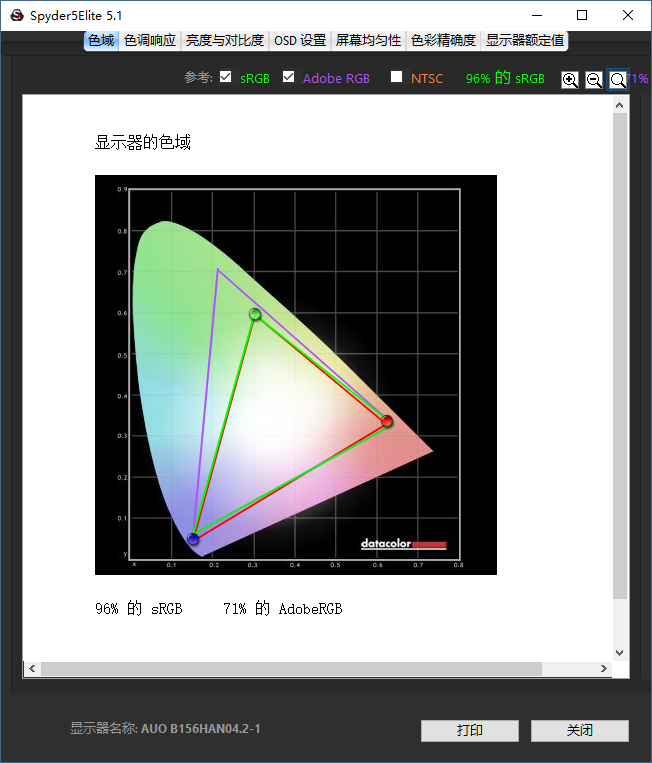
Task: Click the green primary marker on gamut chart
Action: 255,315
